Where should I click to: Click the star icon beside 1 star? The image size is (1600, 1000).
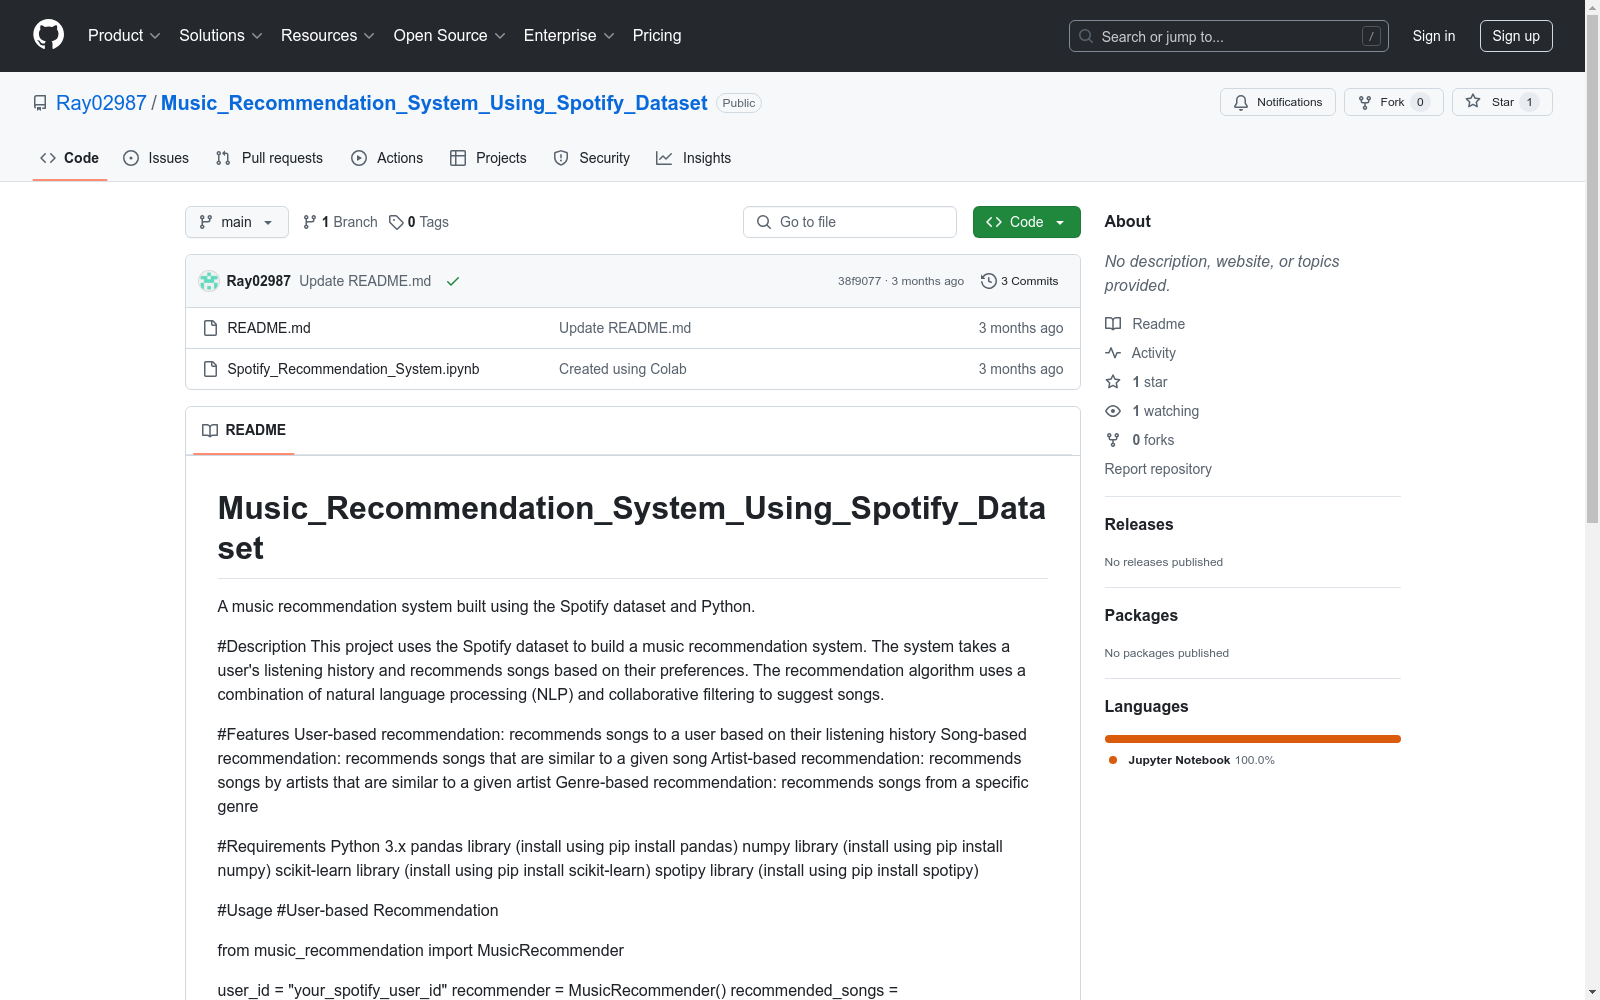[x=1113, y=382]
